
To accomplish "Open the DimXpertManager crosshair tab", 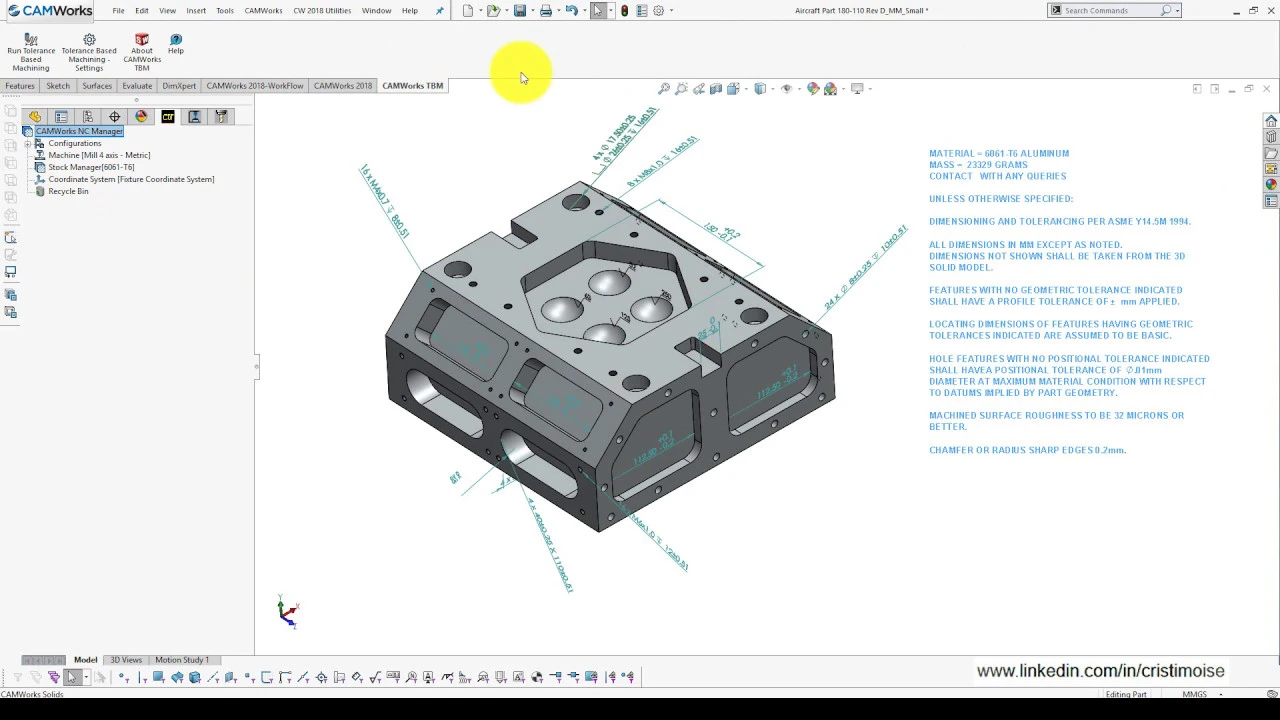I will point(115,117).
